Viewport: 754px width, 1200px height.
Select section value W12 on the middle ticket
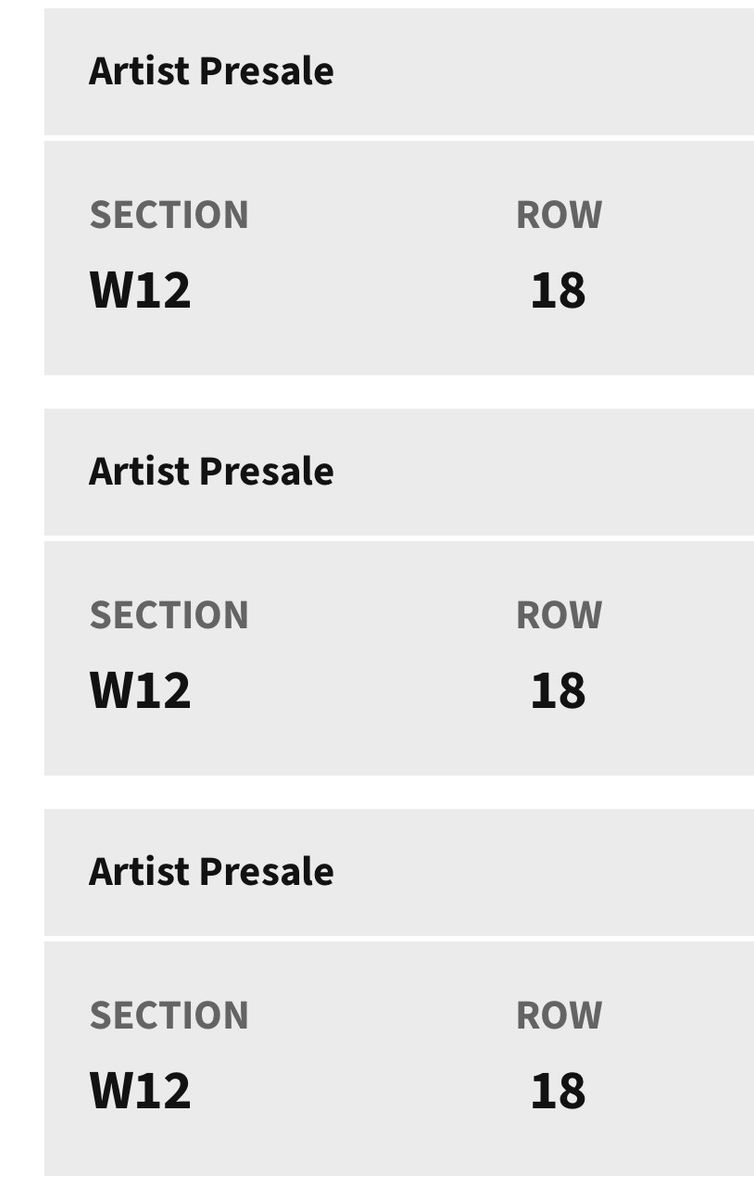(x=140, y=690)
